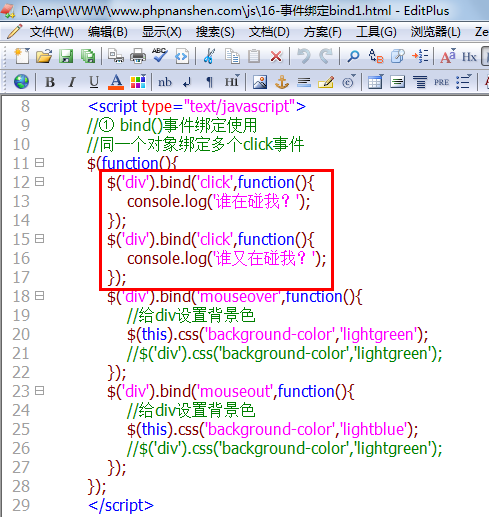Click the Save All icon

point(88,56)
